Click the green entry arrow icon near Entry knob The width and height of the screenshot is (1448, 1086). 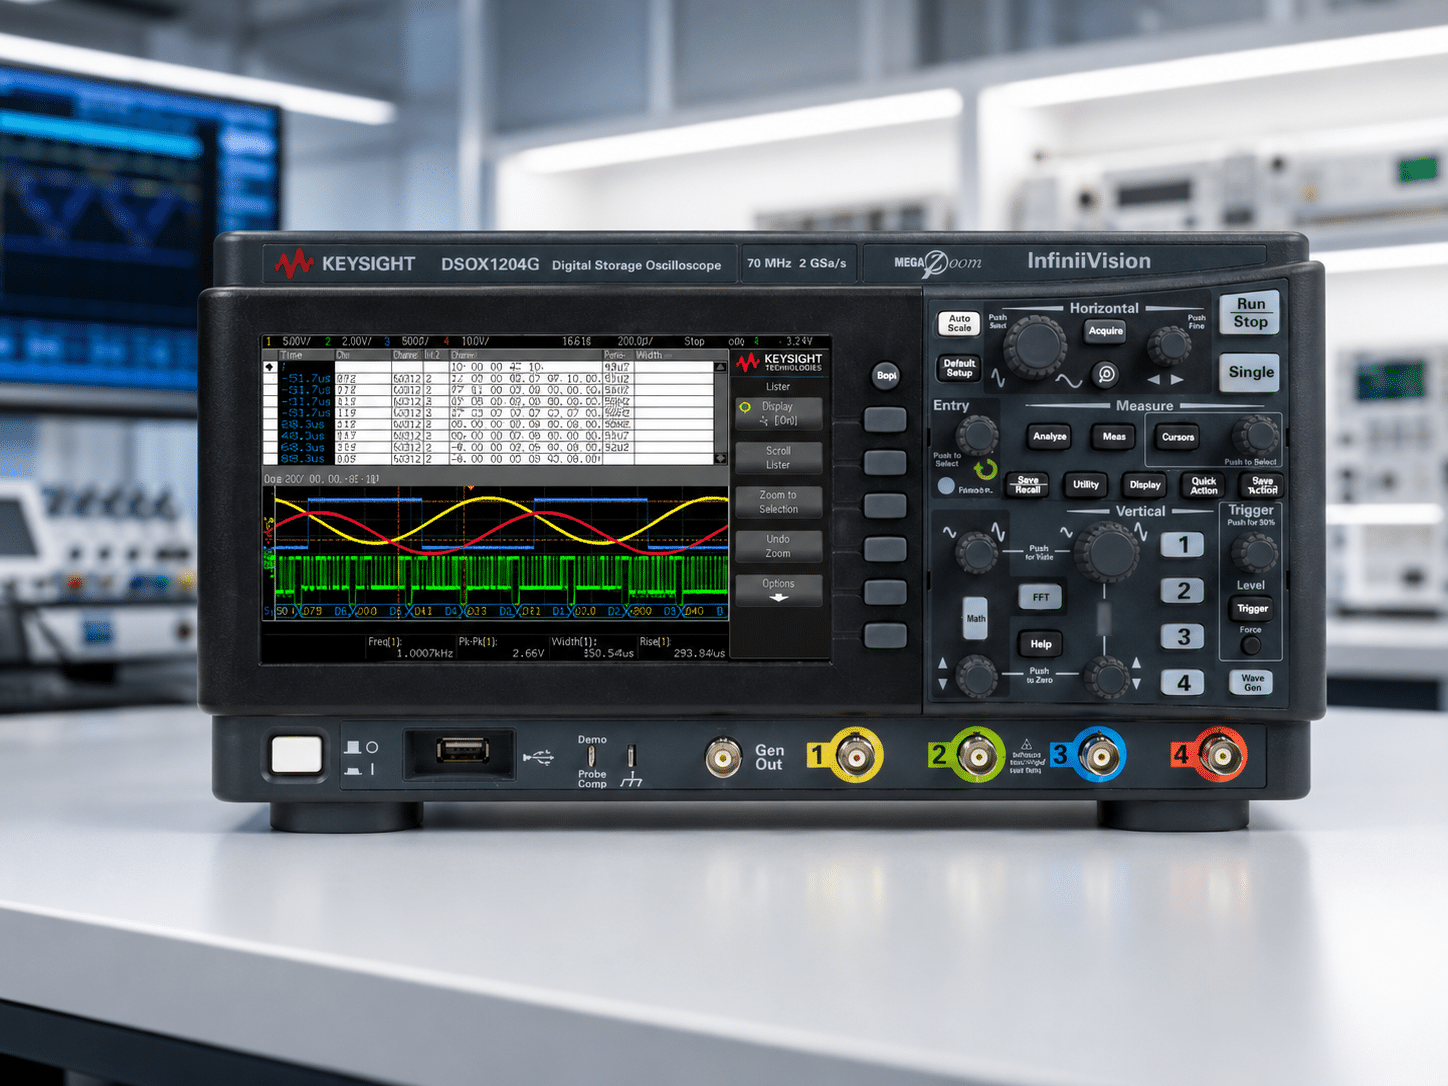tap(986, 469)
